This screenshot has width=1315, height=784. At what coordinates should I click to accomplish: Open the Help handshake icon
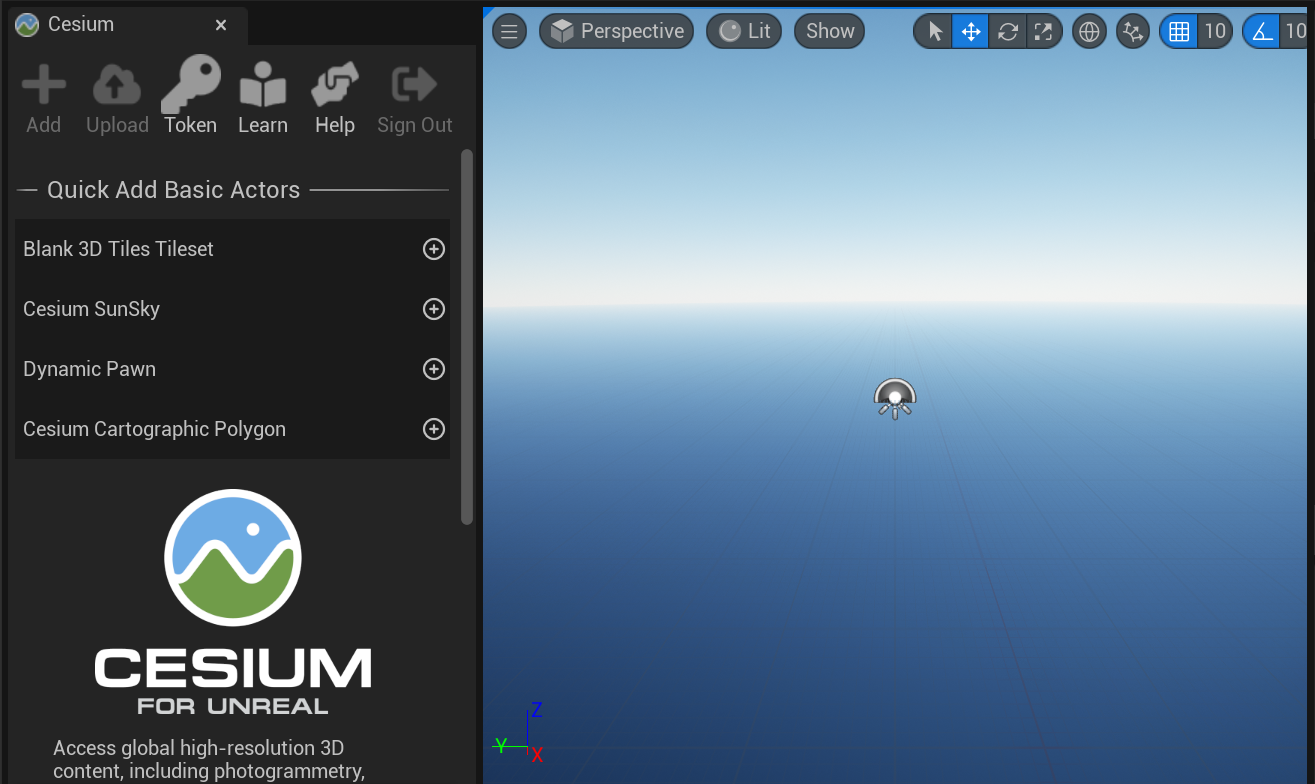coord(335,86)
